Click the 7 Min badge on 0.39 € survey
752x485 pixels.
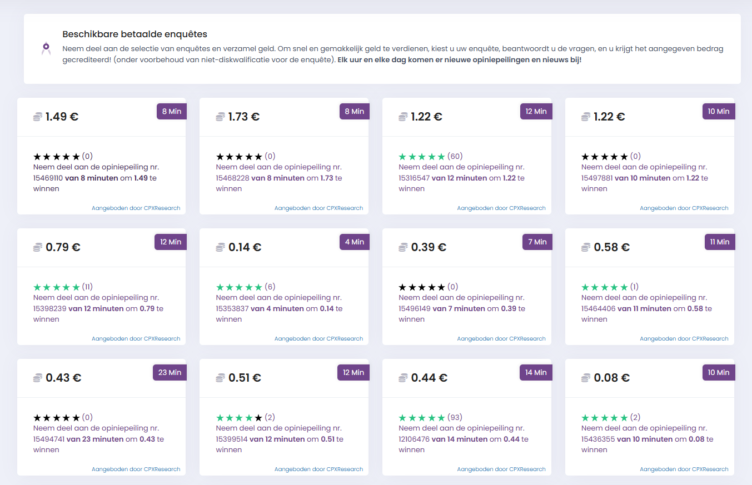[x=537, y=241]
